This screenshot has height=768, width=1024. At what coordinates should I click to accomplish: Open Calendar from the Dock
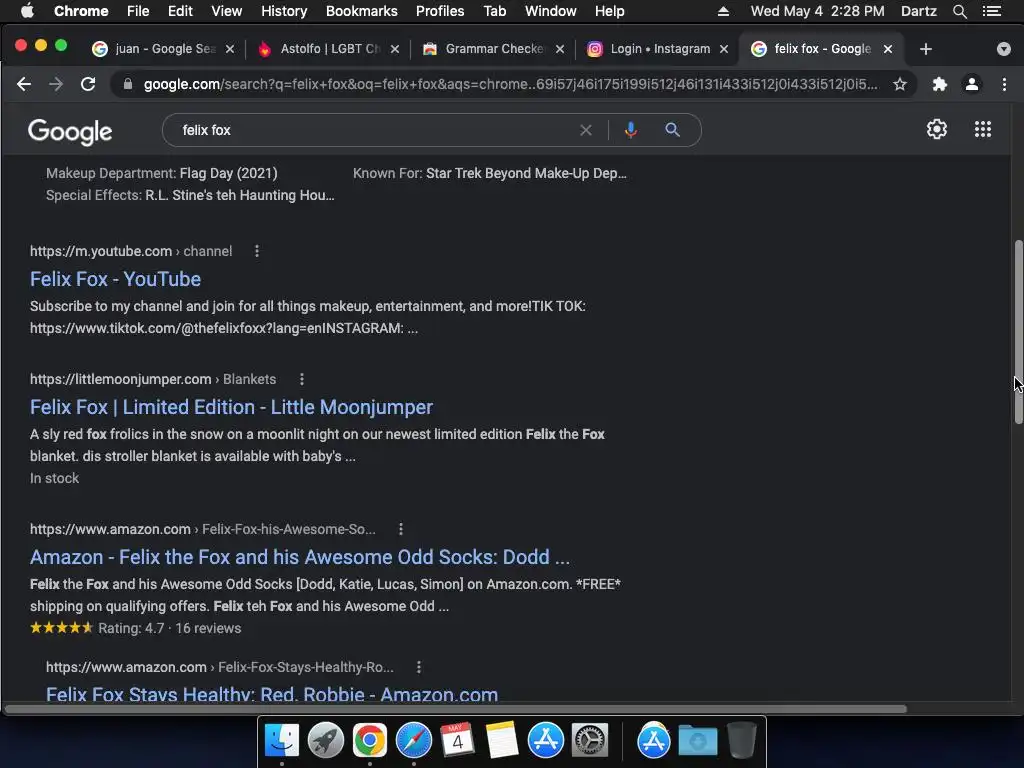(x=457, y=740)
